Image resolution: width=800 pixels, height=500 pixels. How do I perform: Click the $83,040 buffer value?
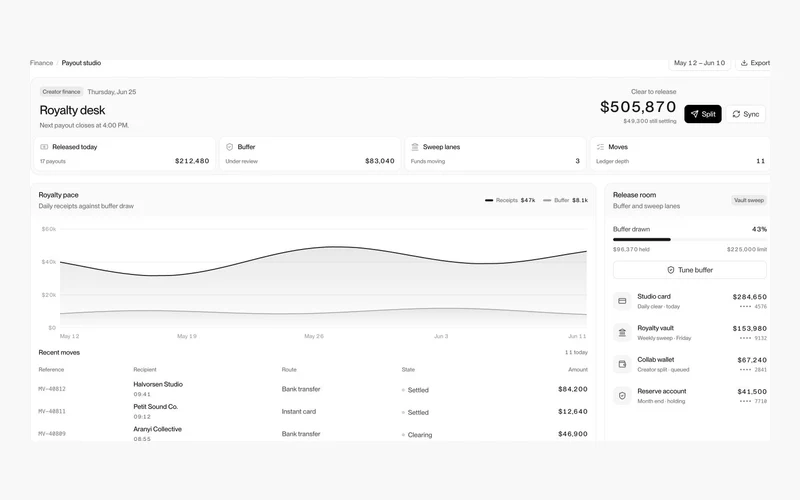point(380,161)
